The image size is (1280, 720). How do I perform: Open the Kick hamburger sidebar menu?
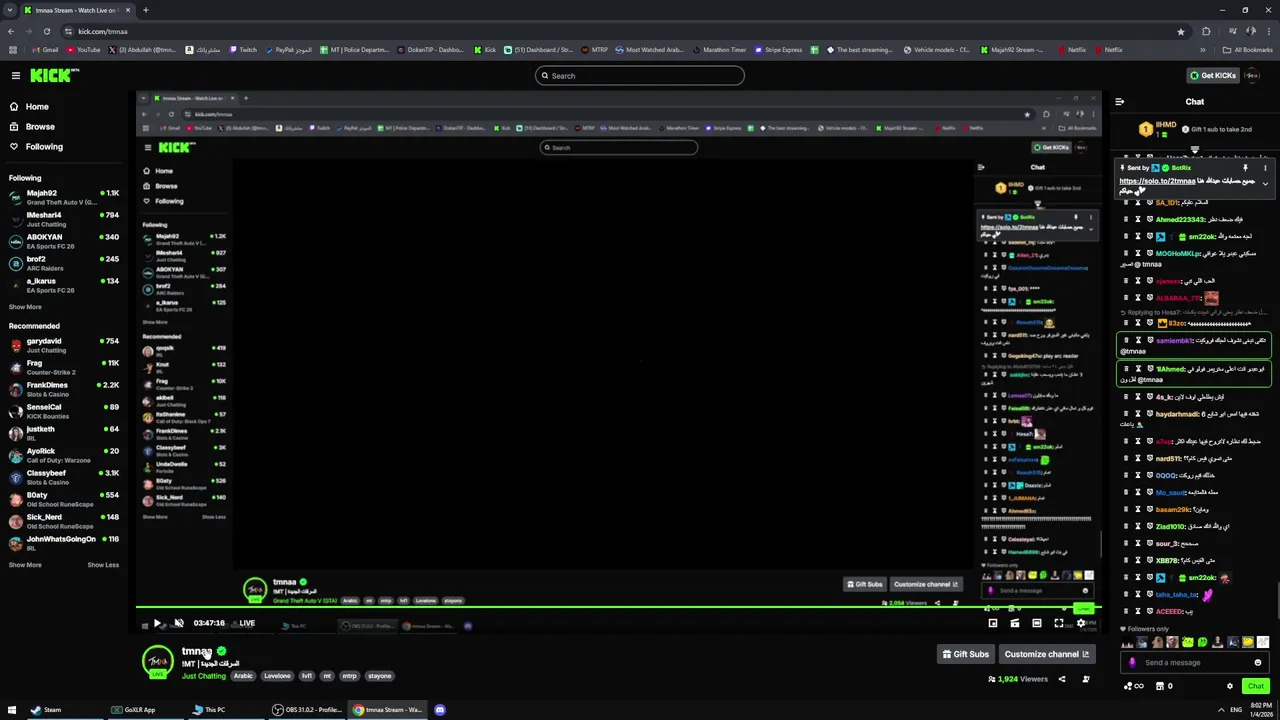[x=16, y=76]
